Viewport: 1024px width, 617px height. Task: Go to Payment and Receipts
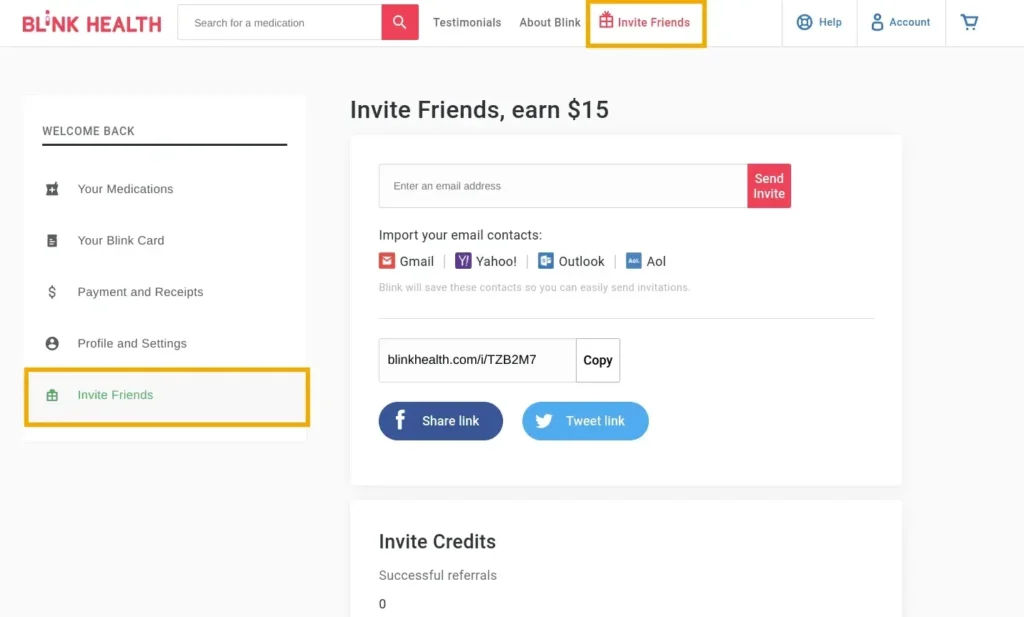coord(141,292)
